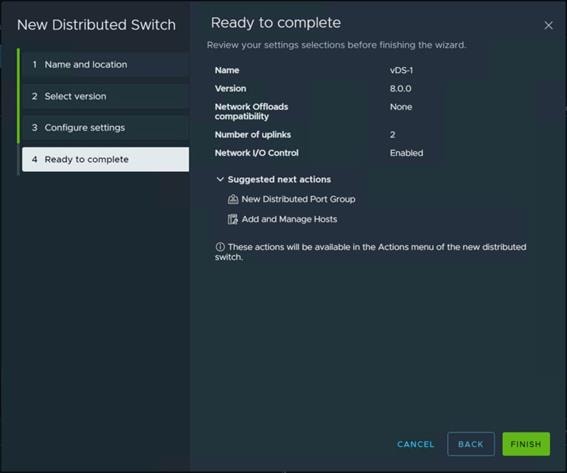Click the Network Offloads compatibility label

[x=251, y=111]
